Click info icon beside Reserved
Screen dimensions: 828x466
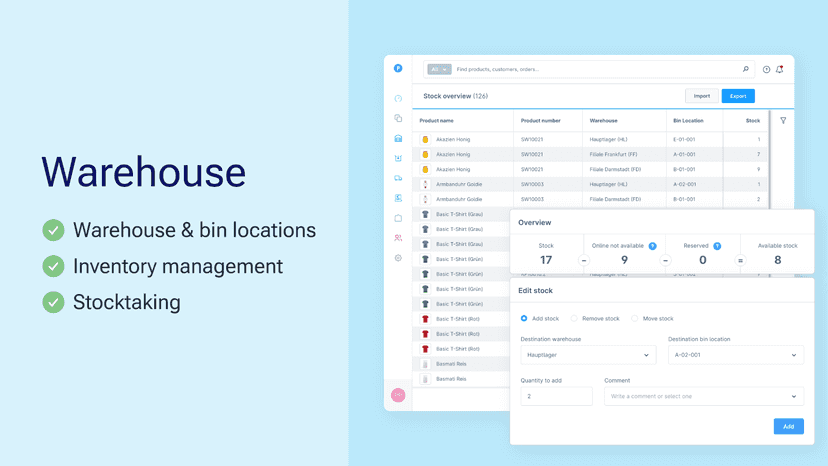(717, 246)
